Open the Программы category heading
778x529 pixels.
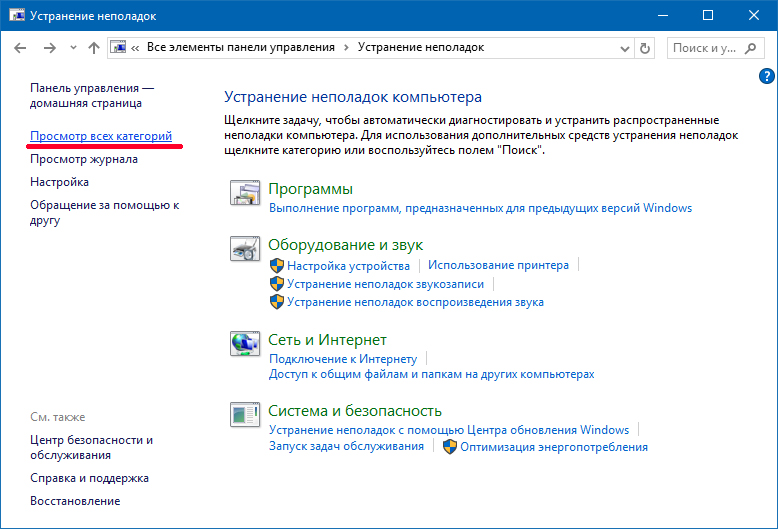coord(311,189)
